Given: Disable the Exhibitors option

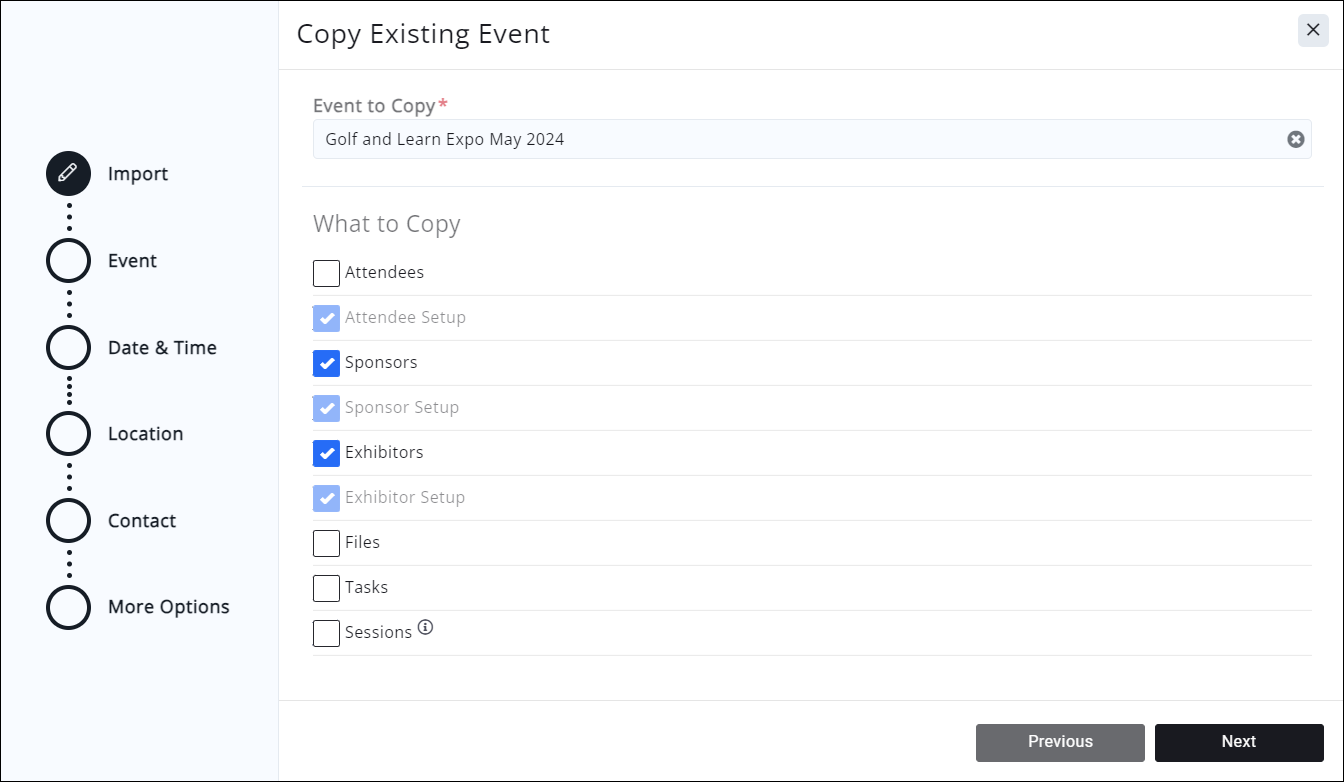Looking at the screenshot, I should click(325, 452).
